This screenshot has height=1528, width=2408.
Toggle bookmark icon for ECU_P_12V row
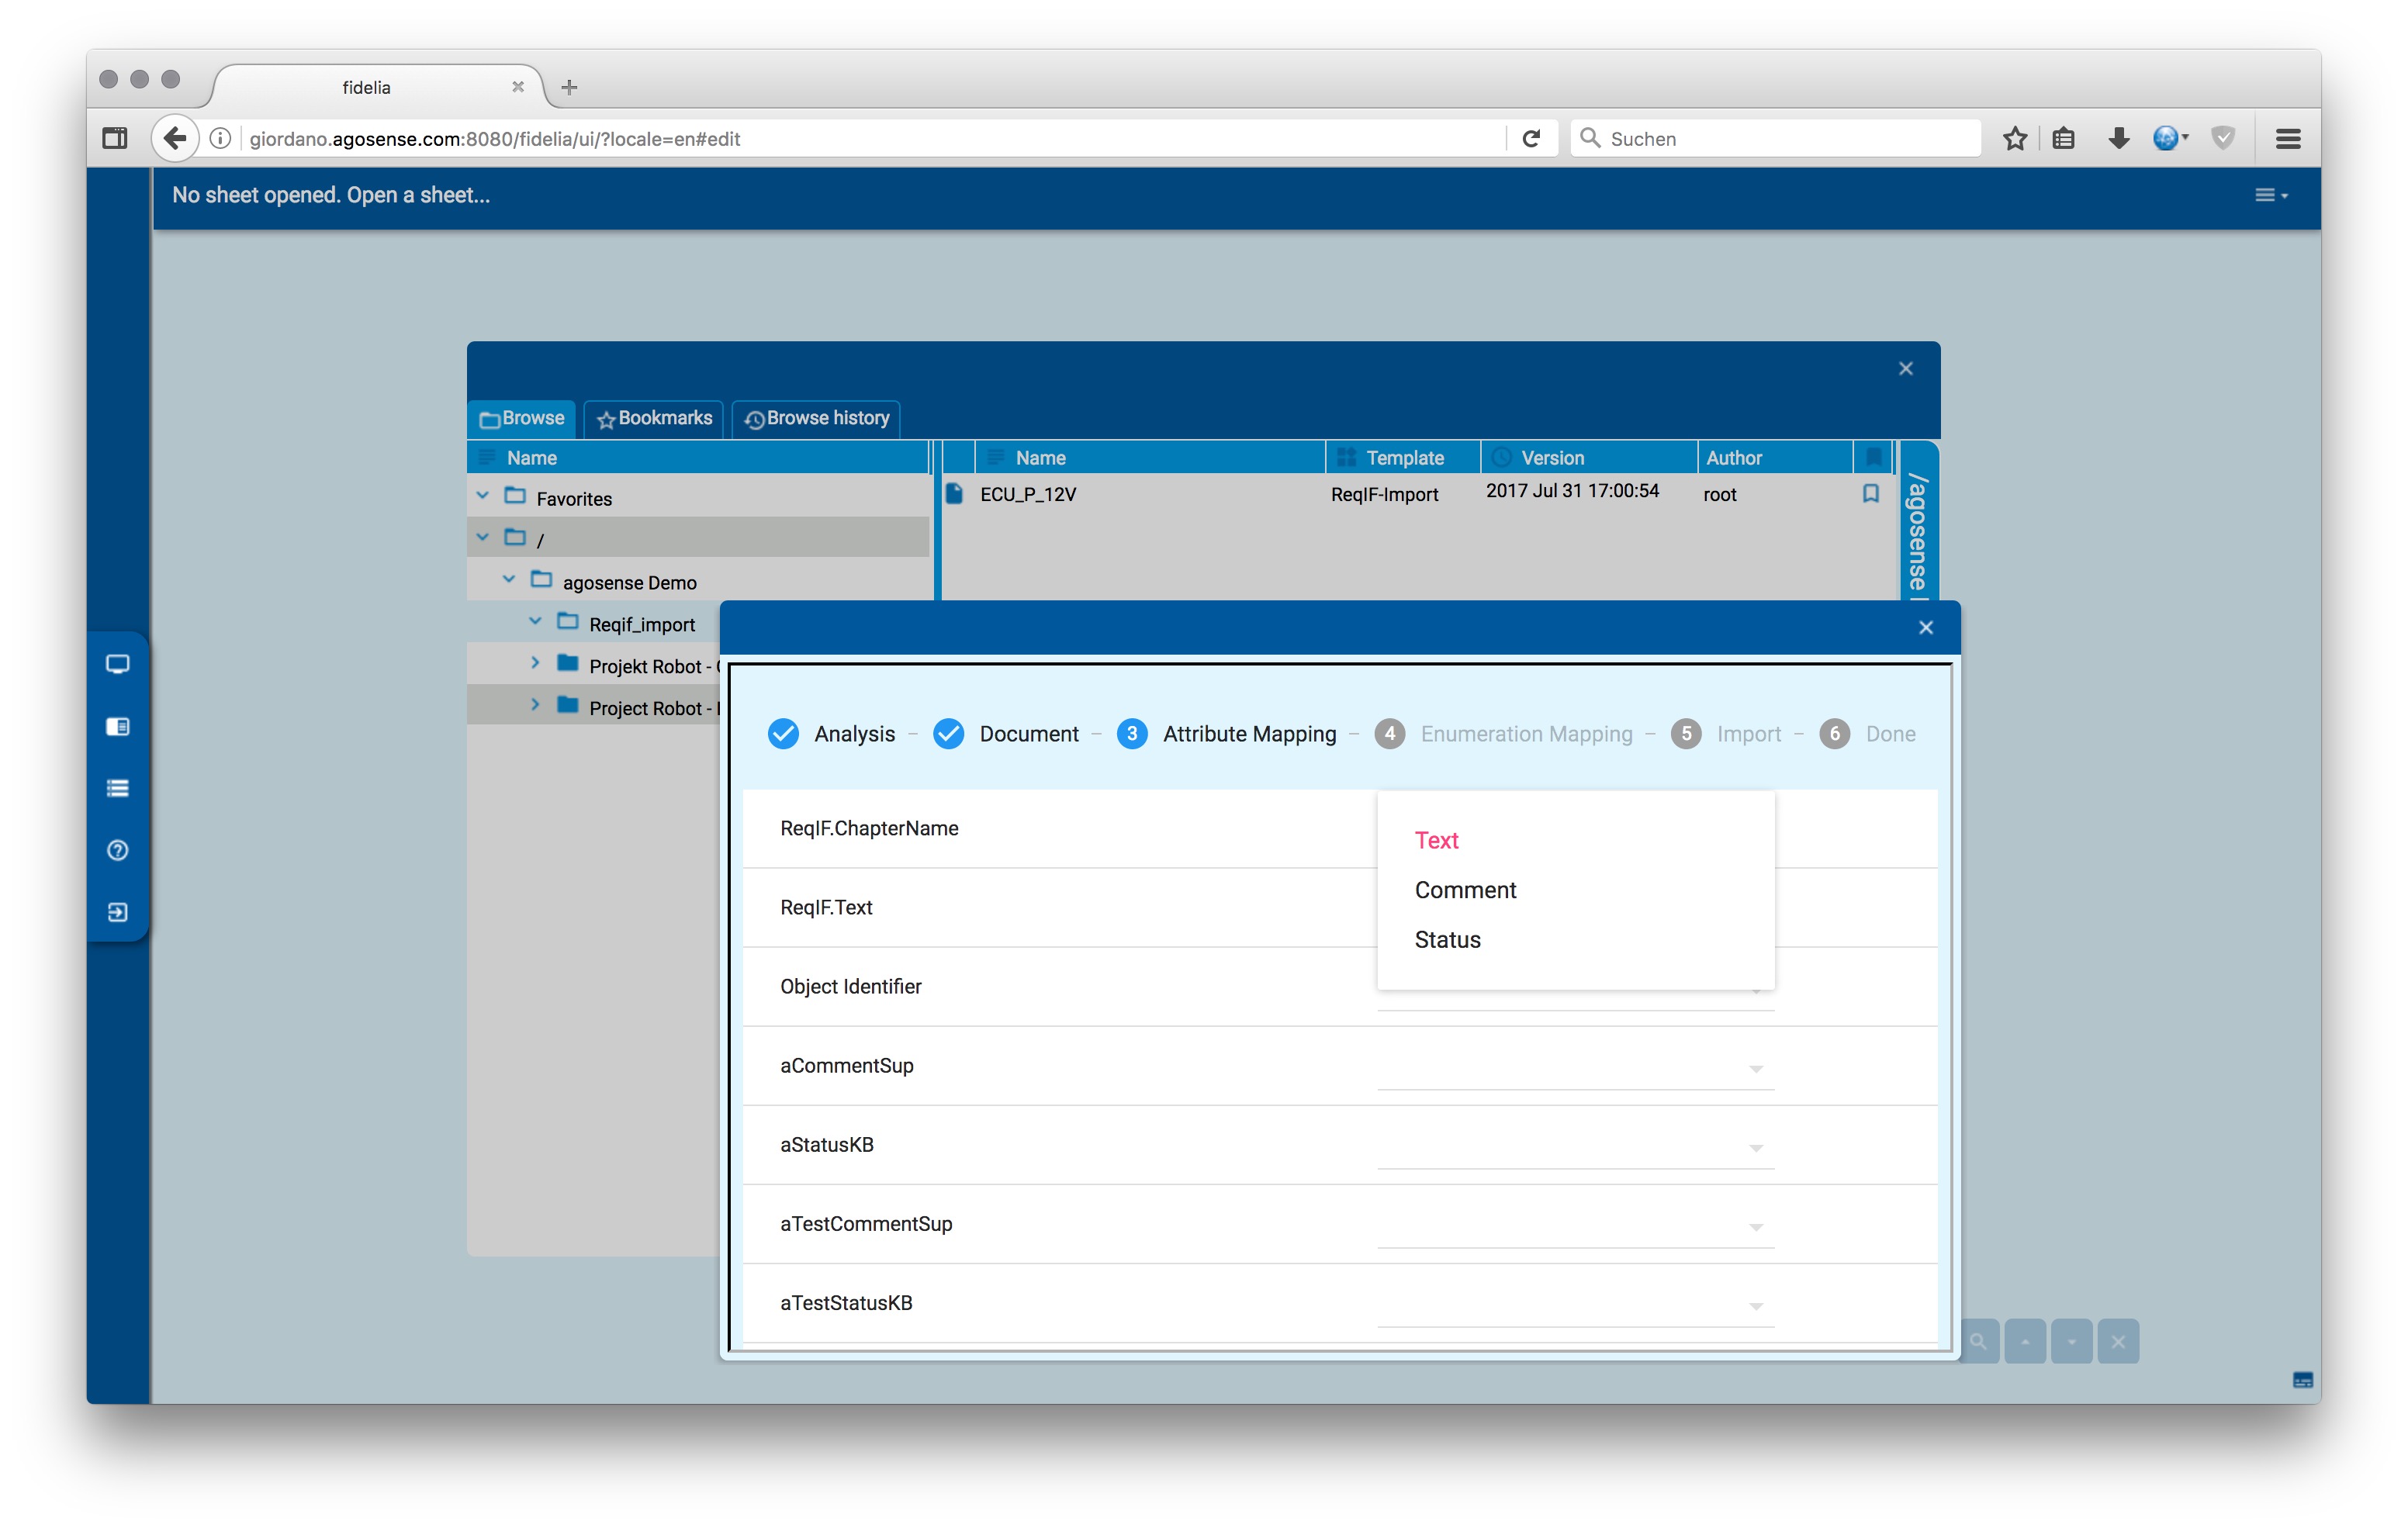(1870, 494)
